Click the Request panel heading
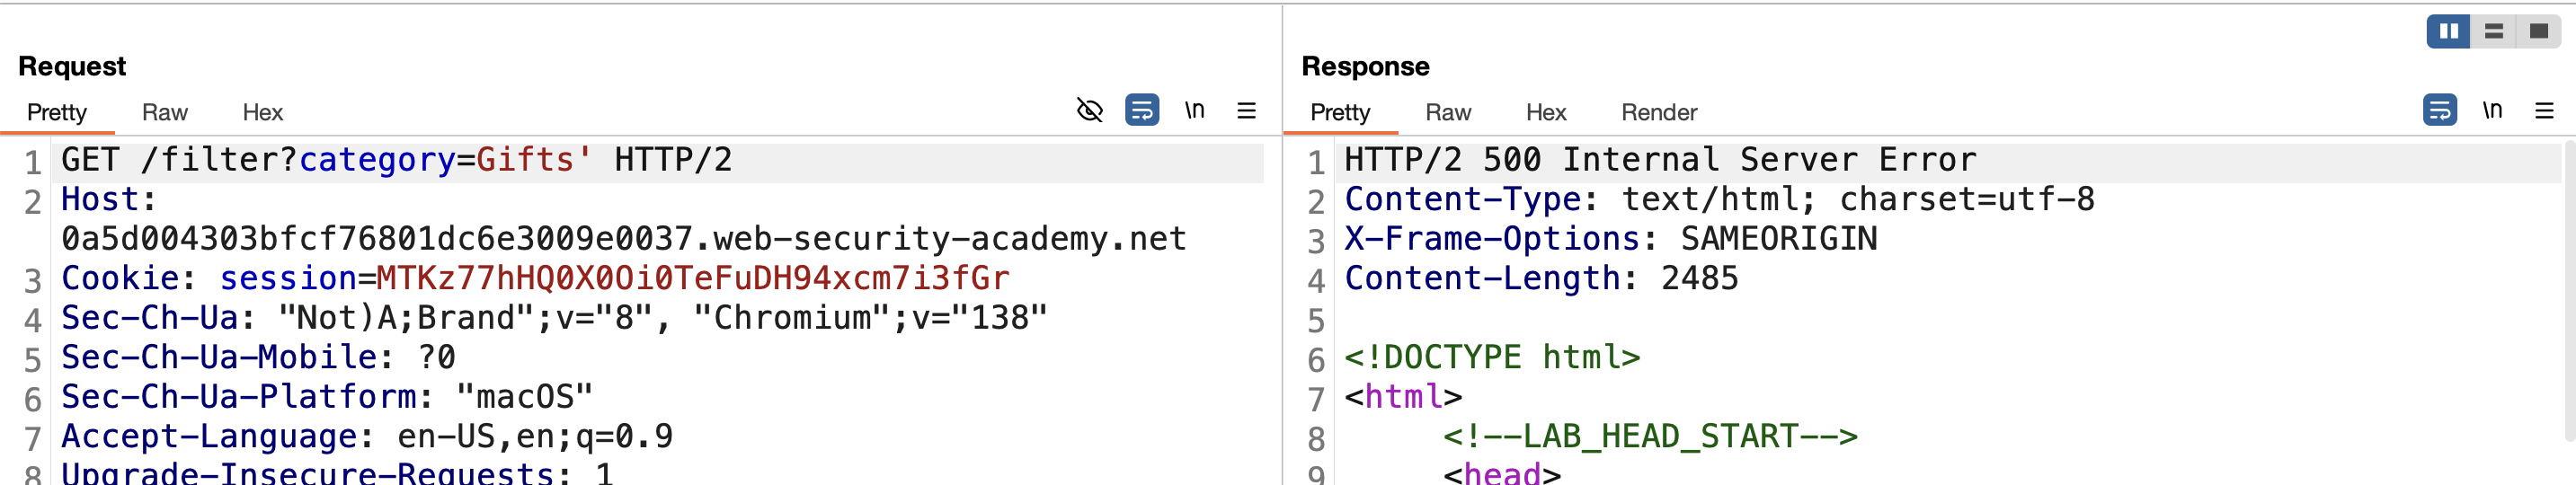Viewport: 2576px width, 485px height. pos(72,66)
